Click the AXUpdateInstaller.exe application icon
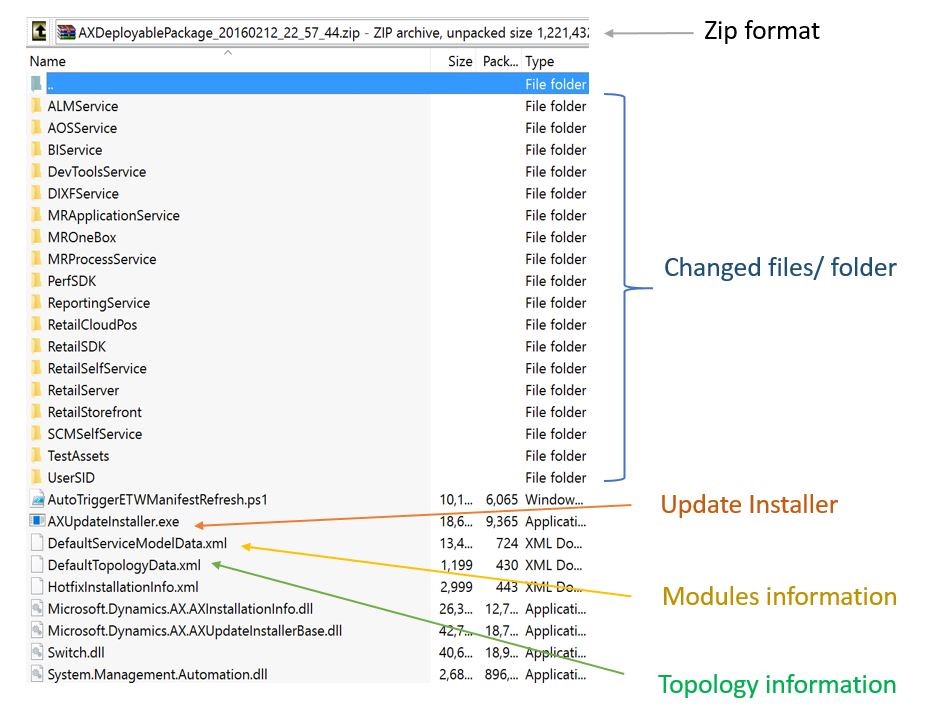The height and width of the screenshot is (707, 931). click(x=36, y=521)
